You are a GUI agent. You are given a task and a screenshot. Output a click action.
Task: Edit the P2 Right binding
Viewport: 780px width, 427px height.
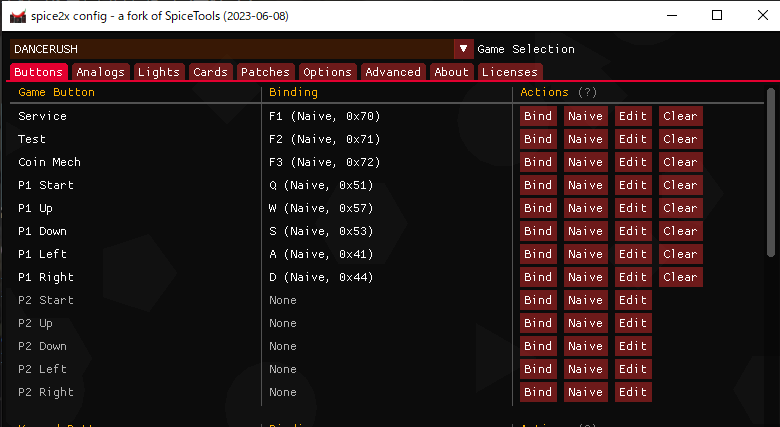pyautogui.click(x=632, y=392)
